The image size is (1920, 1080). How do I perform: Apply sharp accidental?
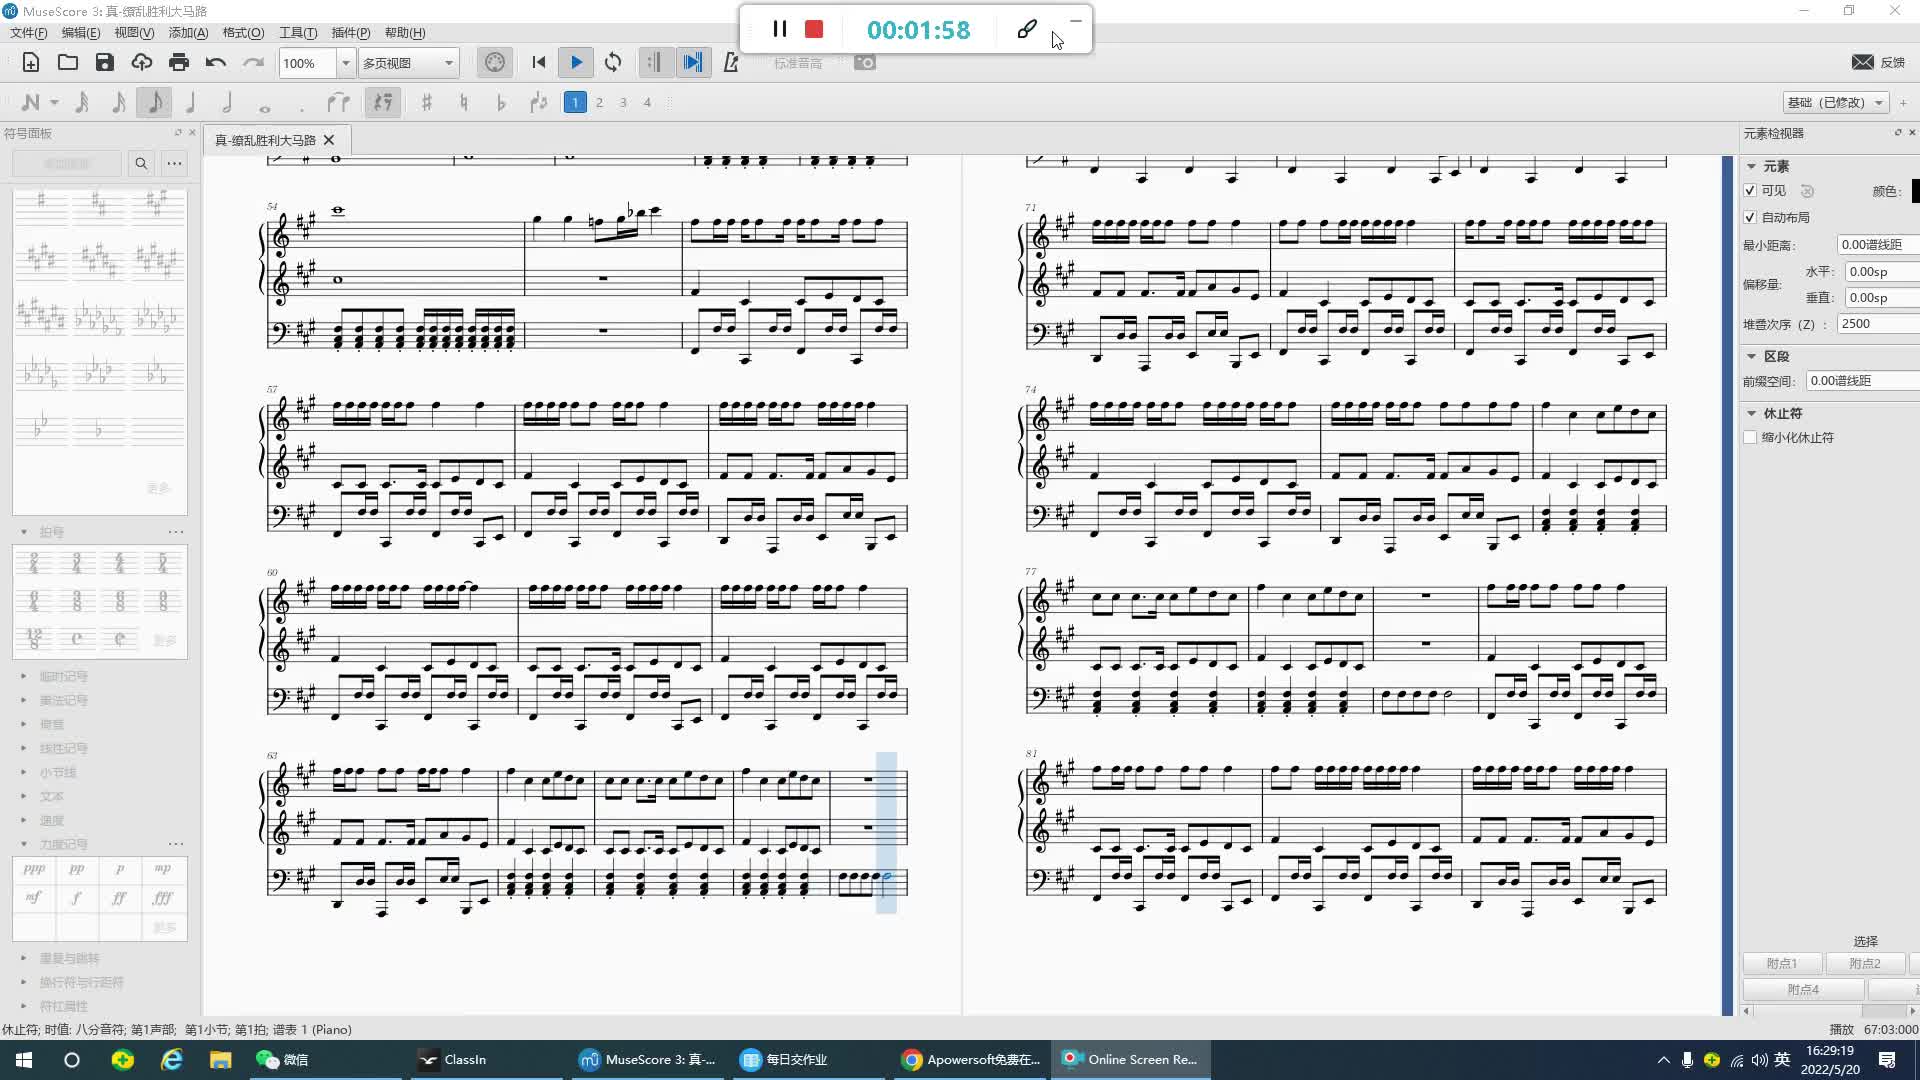[x=427, y=102]
